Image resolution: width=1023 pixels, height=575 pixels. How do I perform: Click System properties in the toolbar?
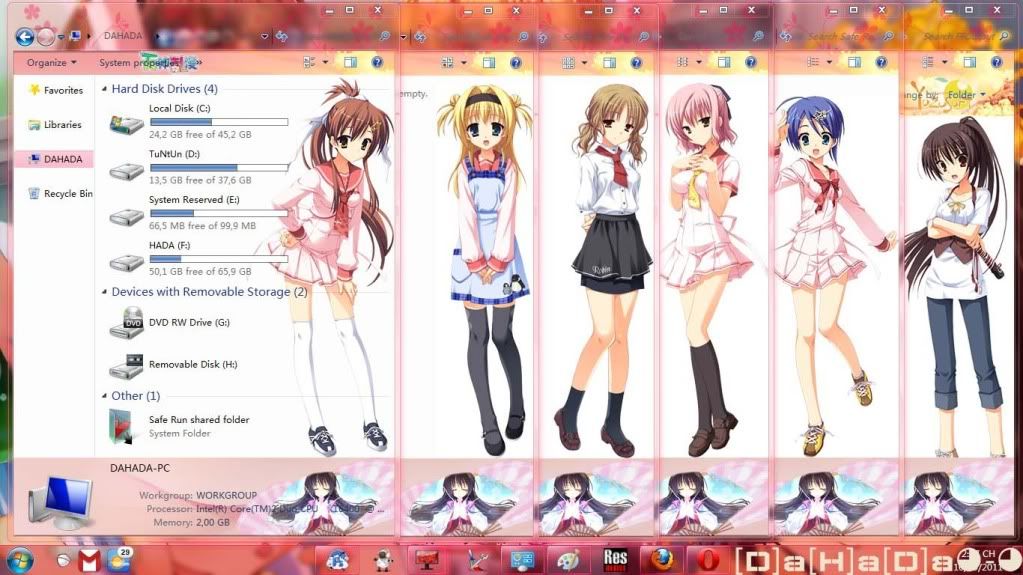click(135, 63)
